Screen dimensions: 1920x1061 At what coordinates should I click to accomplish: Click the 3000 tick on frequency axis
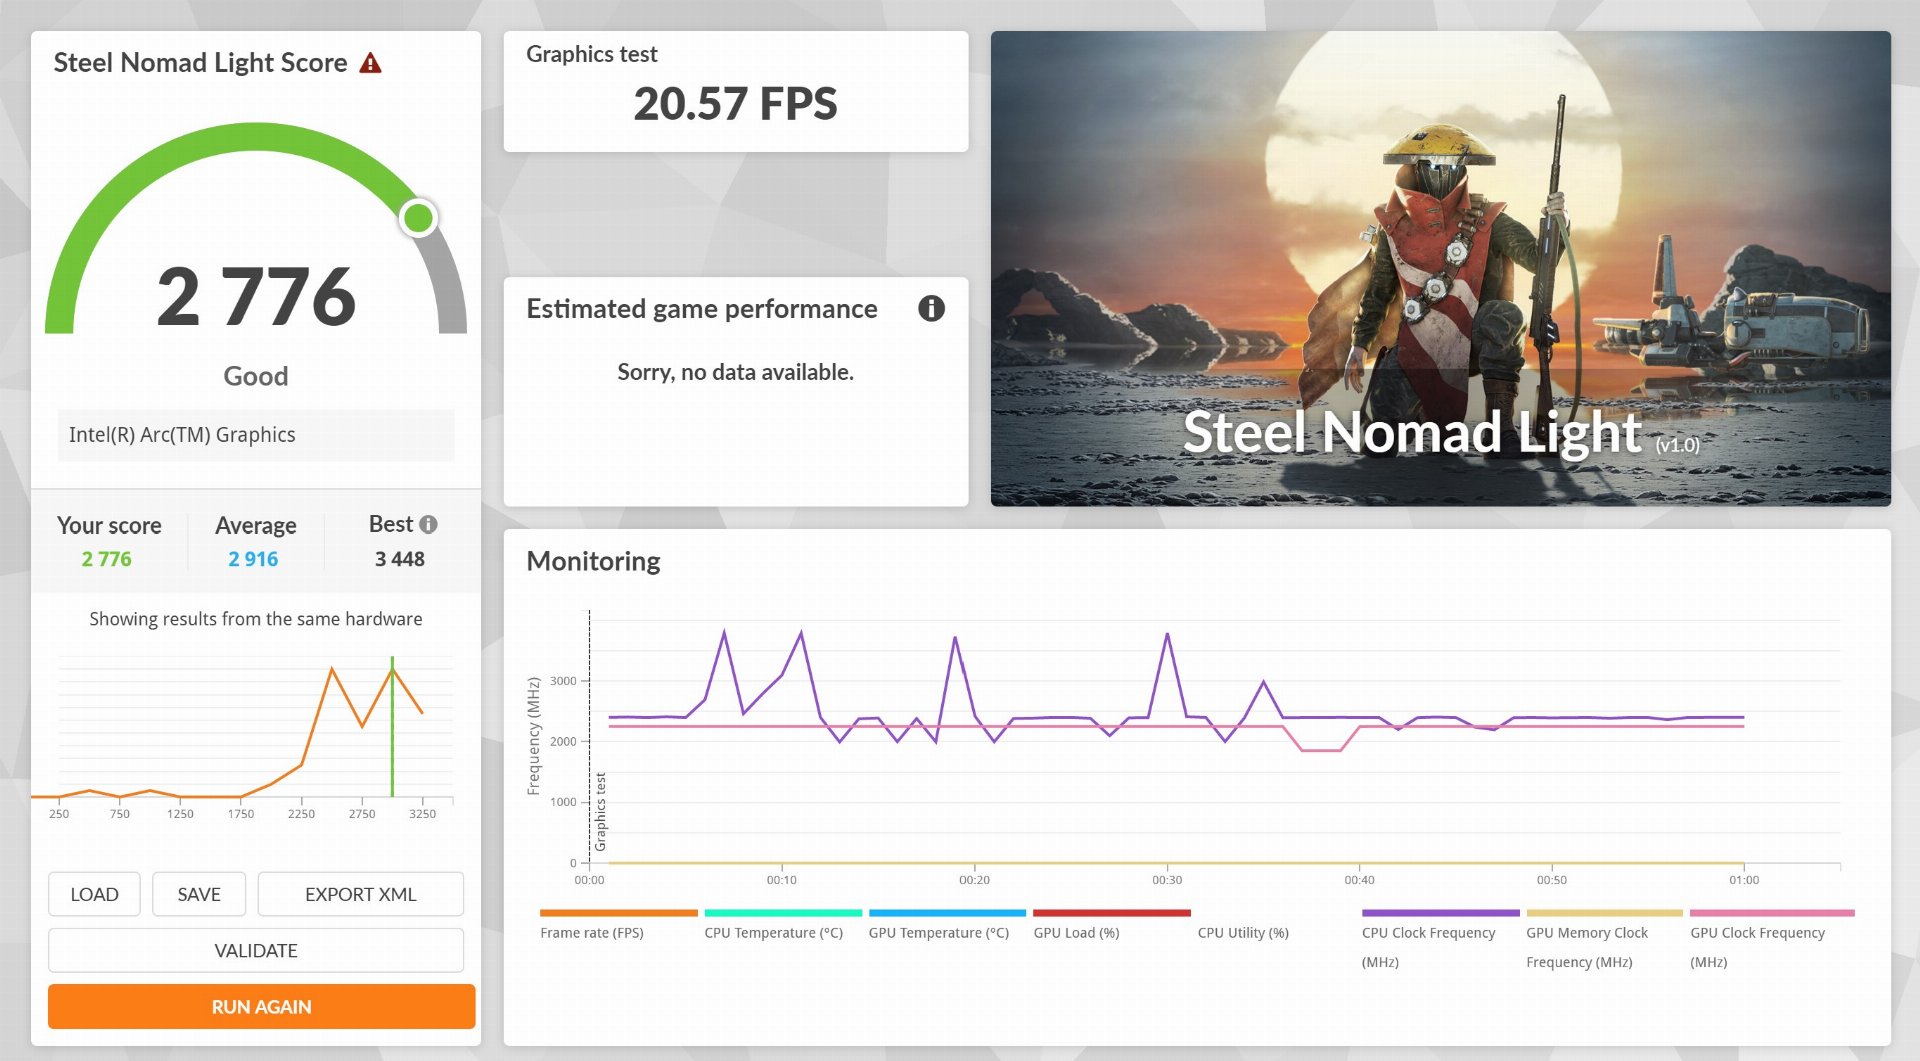(563, 681)
